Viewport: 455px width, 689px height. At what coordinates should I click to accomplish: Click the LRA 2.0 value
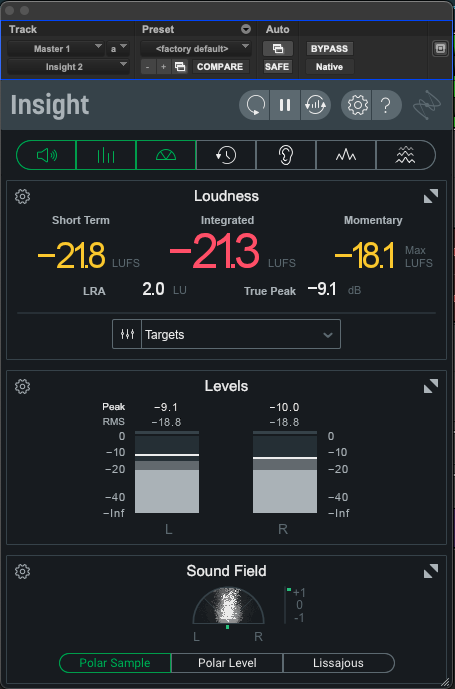153,289
